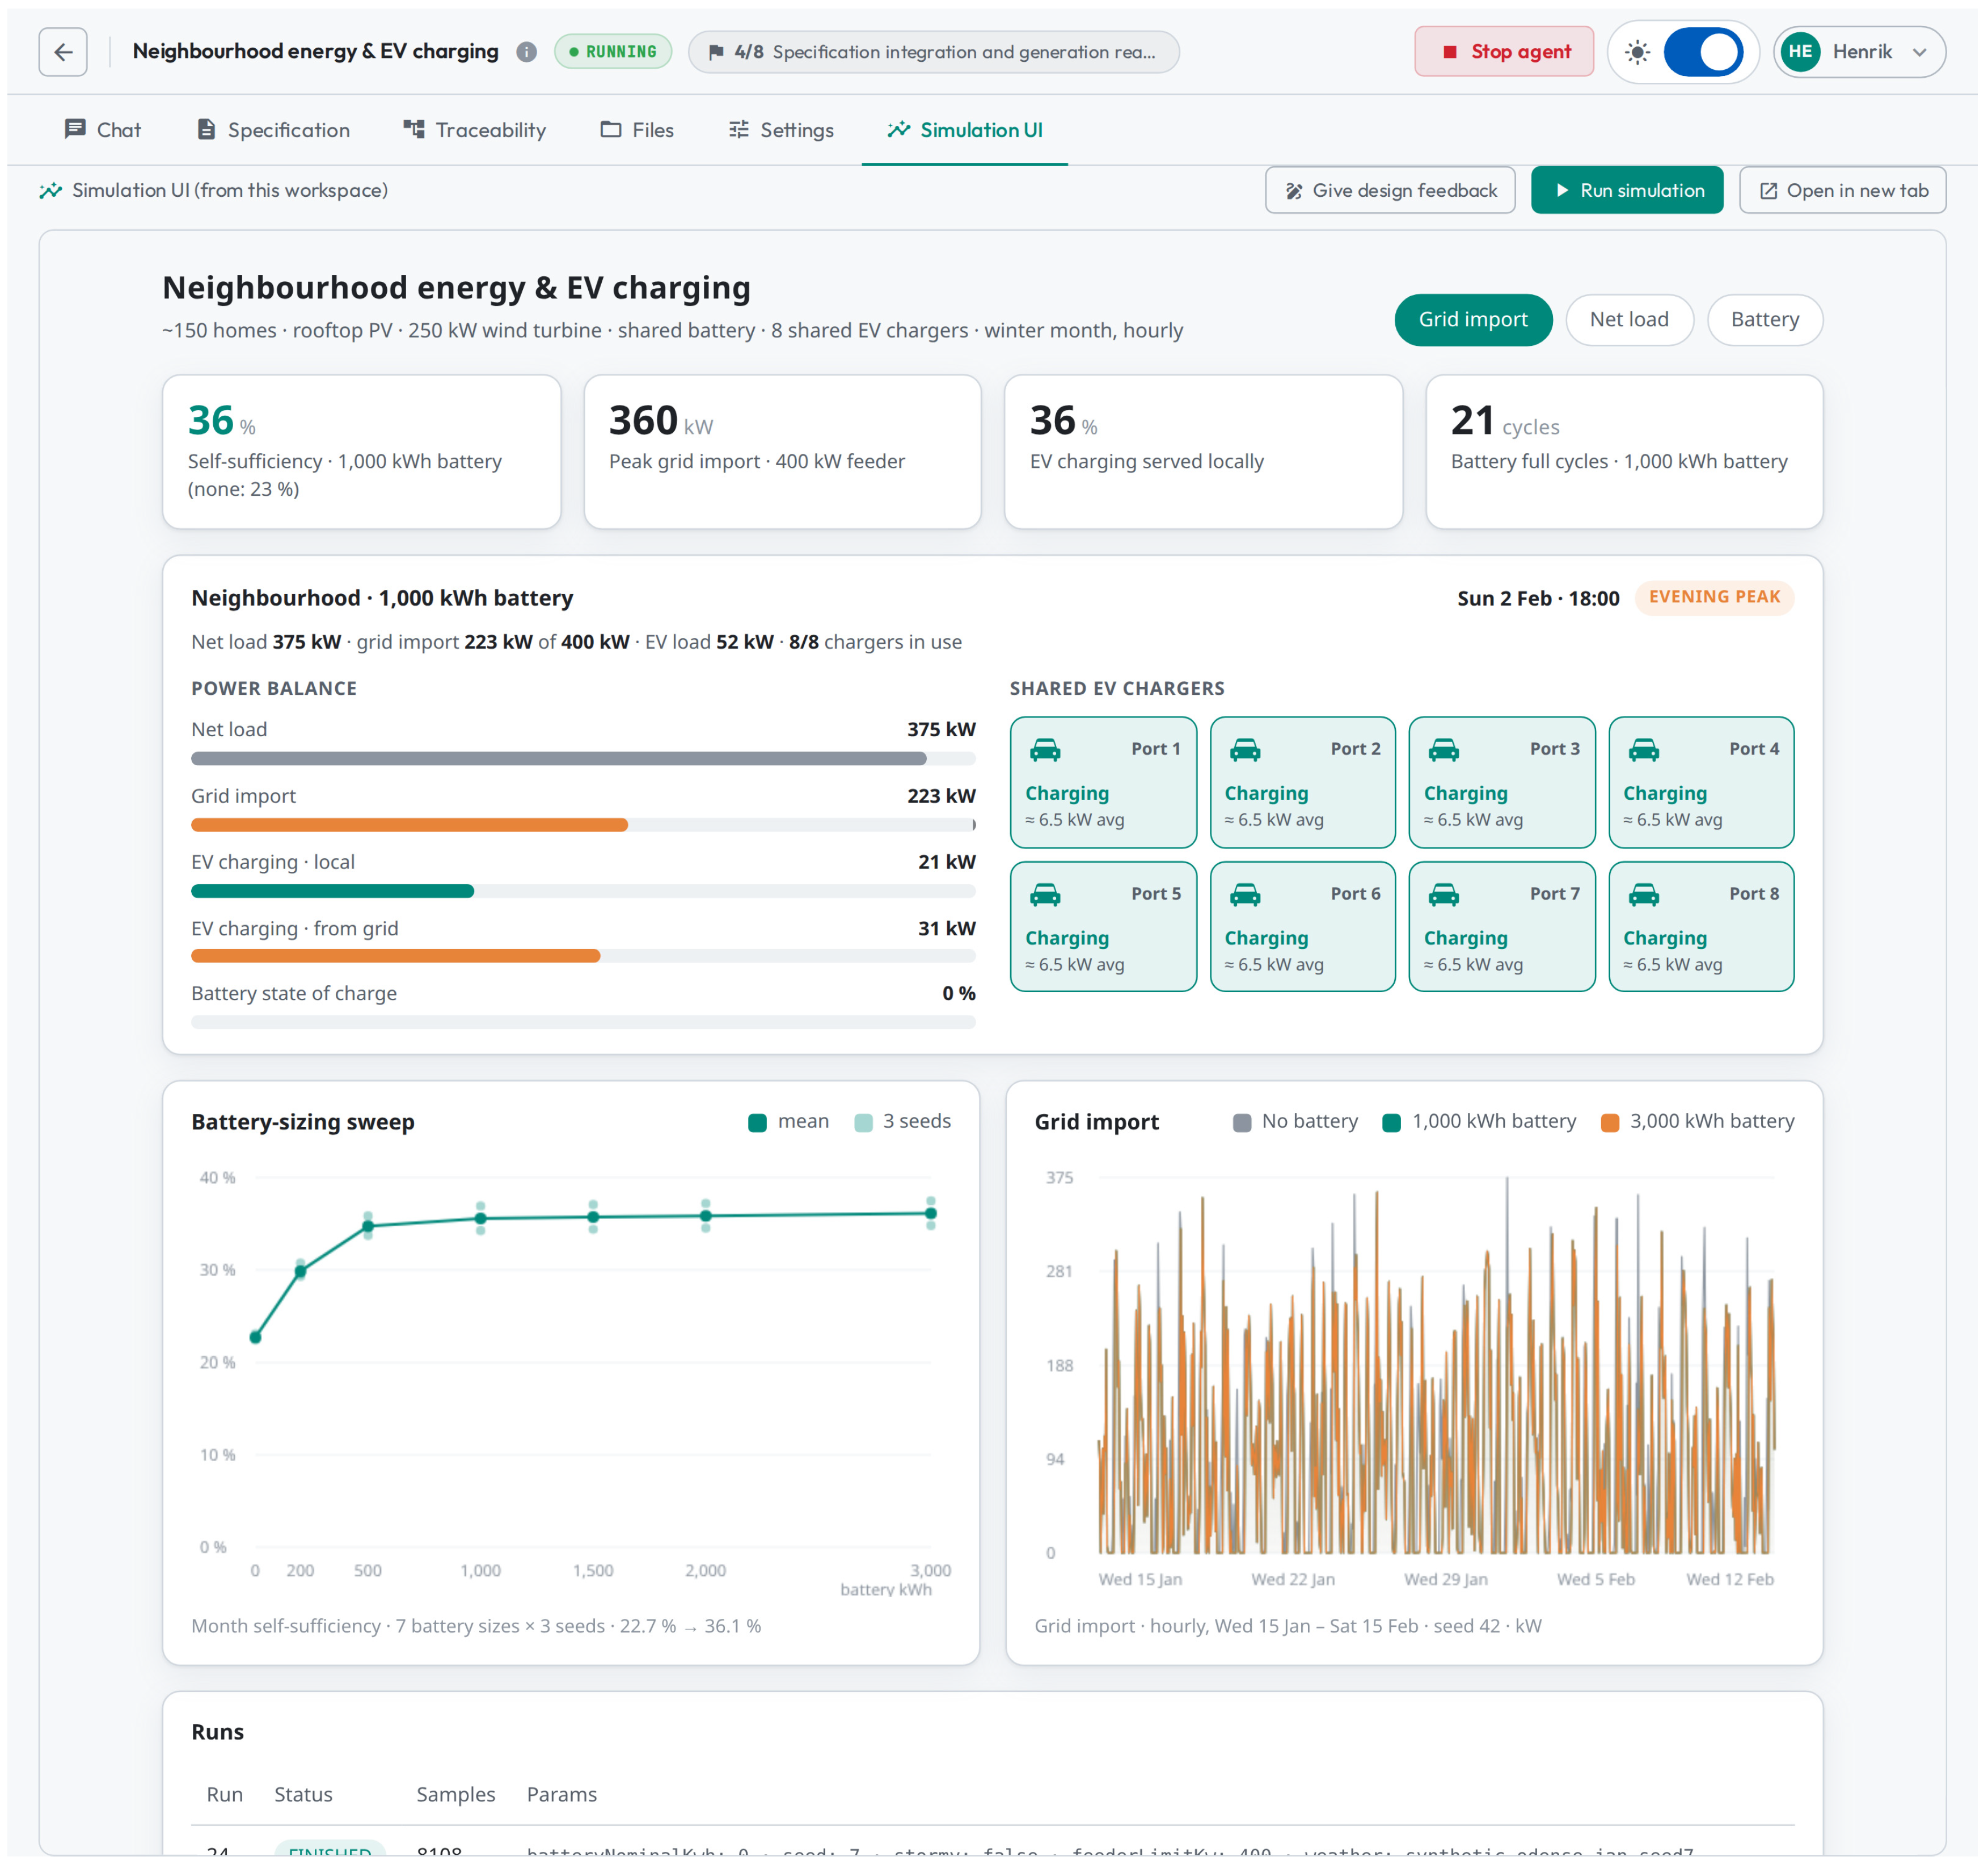Screen dimensions: 1988x1865
Task: Click Give design feedback button
Action: click(x=1391, y=190)
